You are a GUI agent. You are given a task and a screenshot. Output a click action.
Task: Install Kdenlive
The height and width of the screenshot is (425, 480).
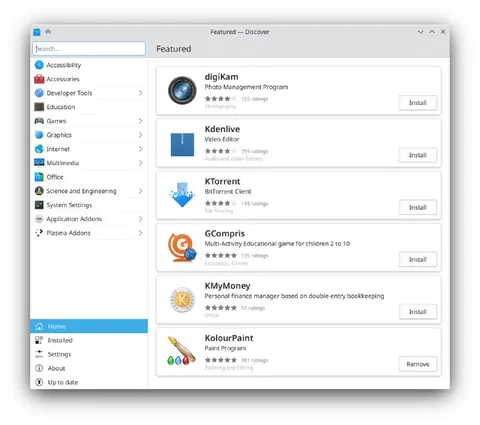click(x=418, y=155)
